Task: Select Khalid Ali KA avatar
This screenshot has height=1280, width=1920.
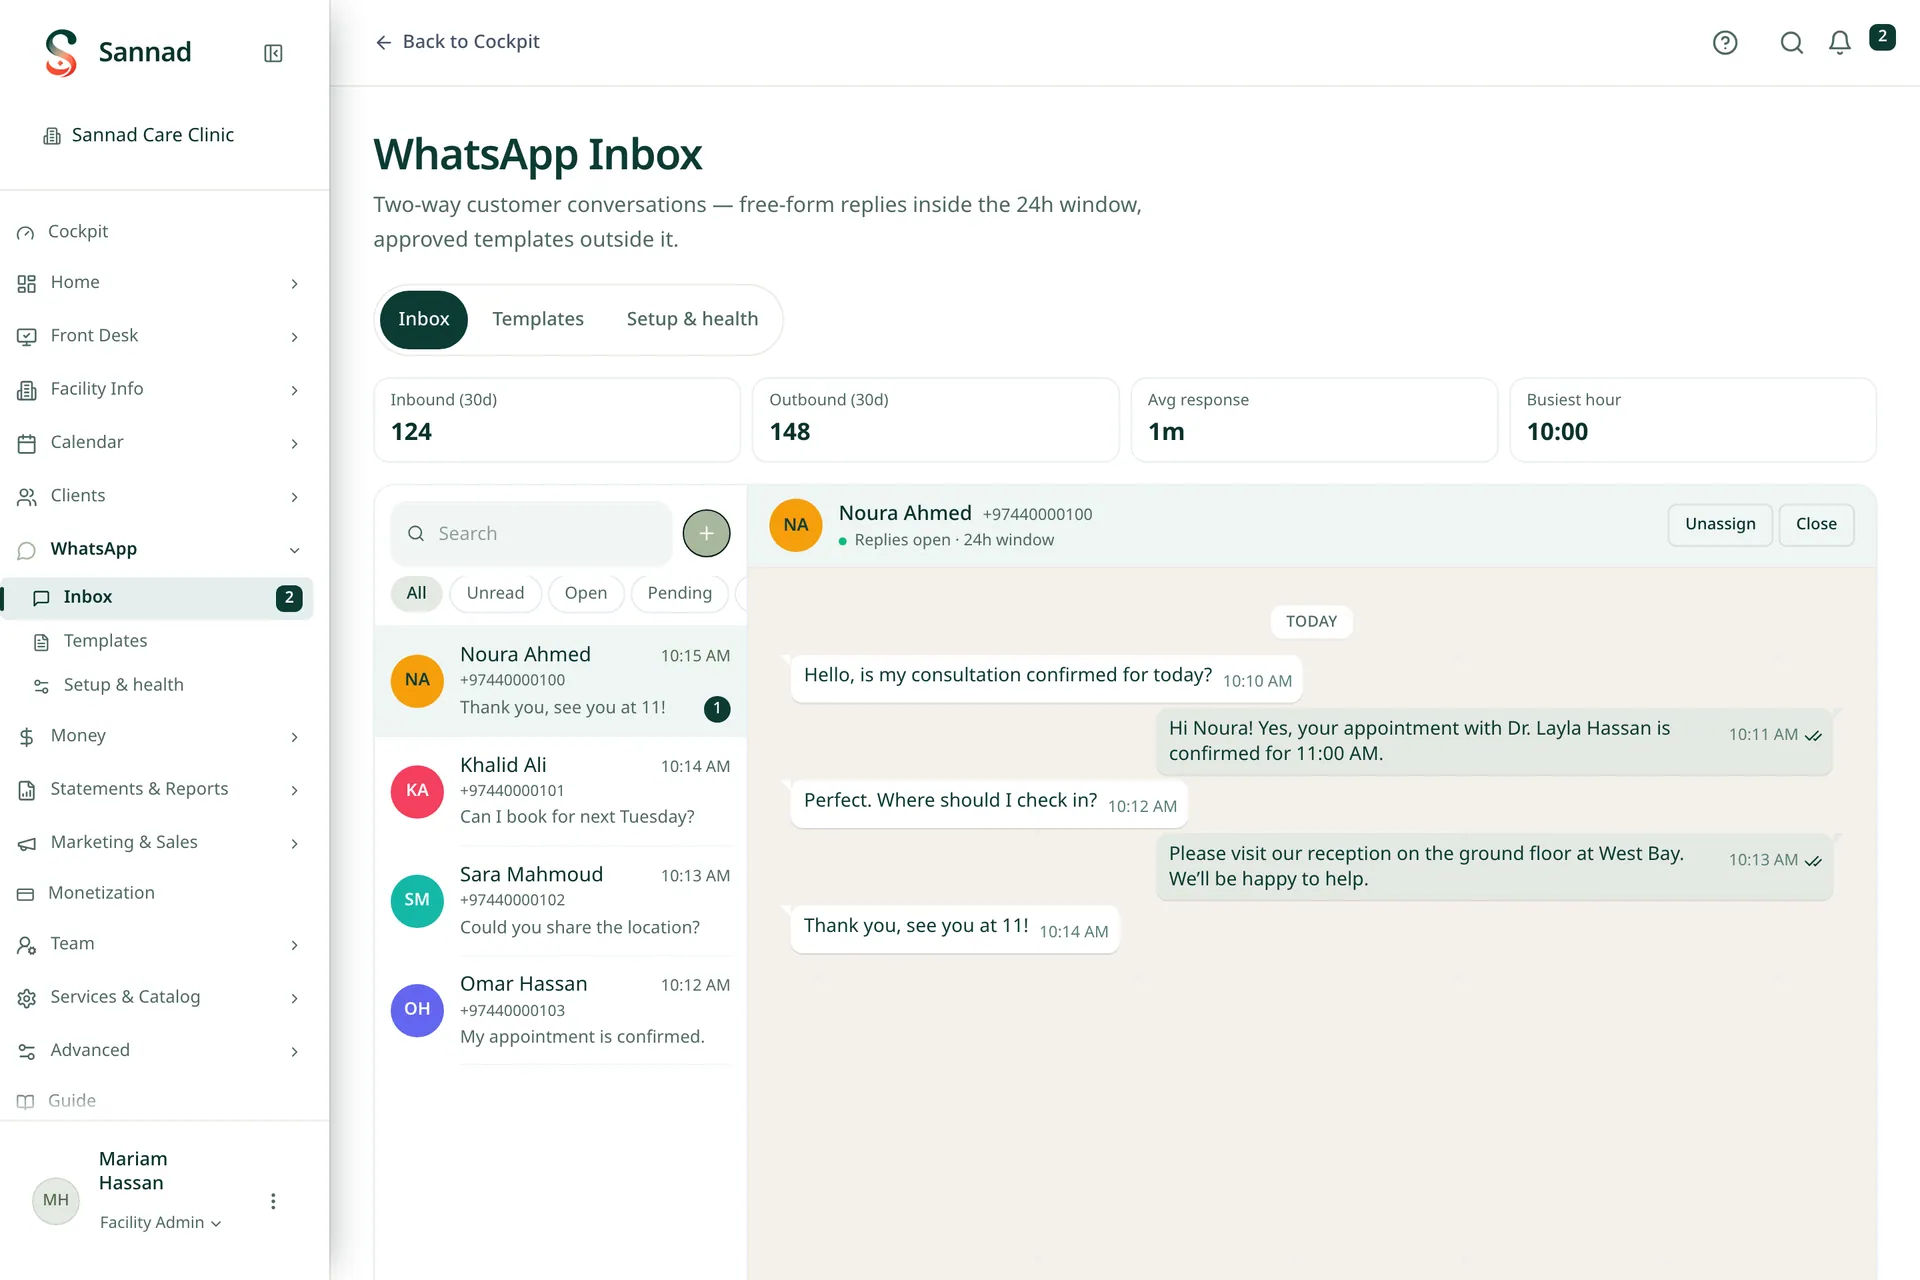Action: [417, 791]
